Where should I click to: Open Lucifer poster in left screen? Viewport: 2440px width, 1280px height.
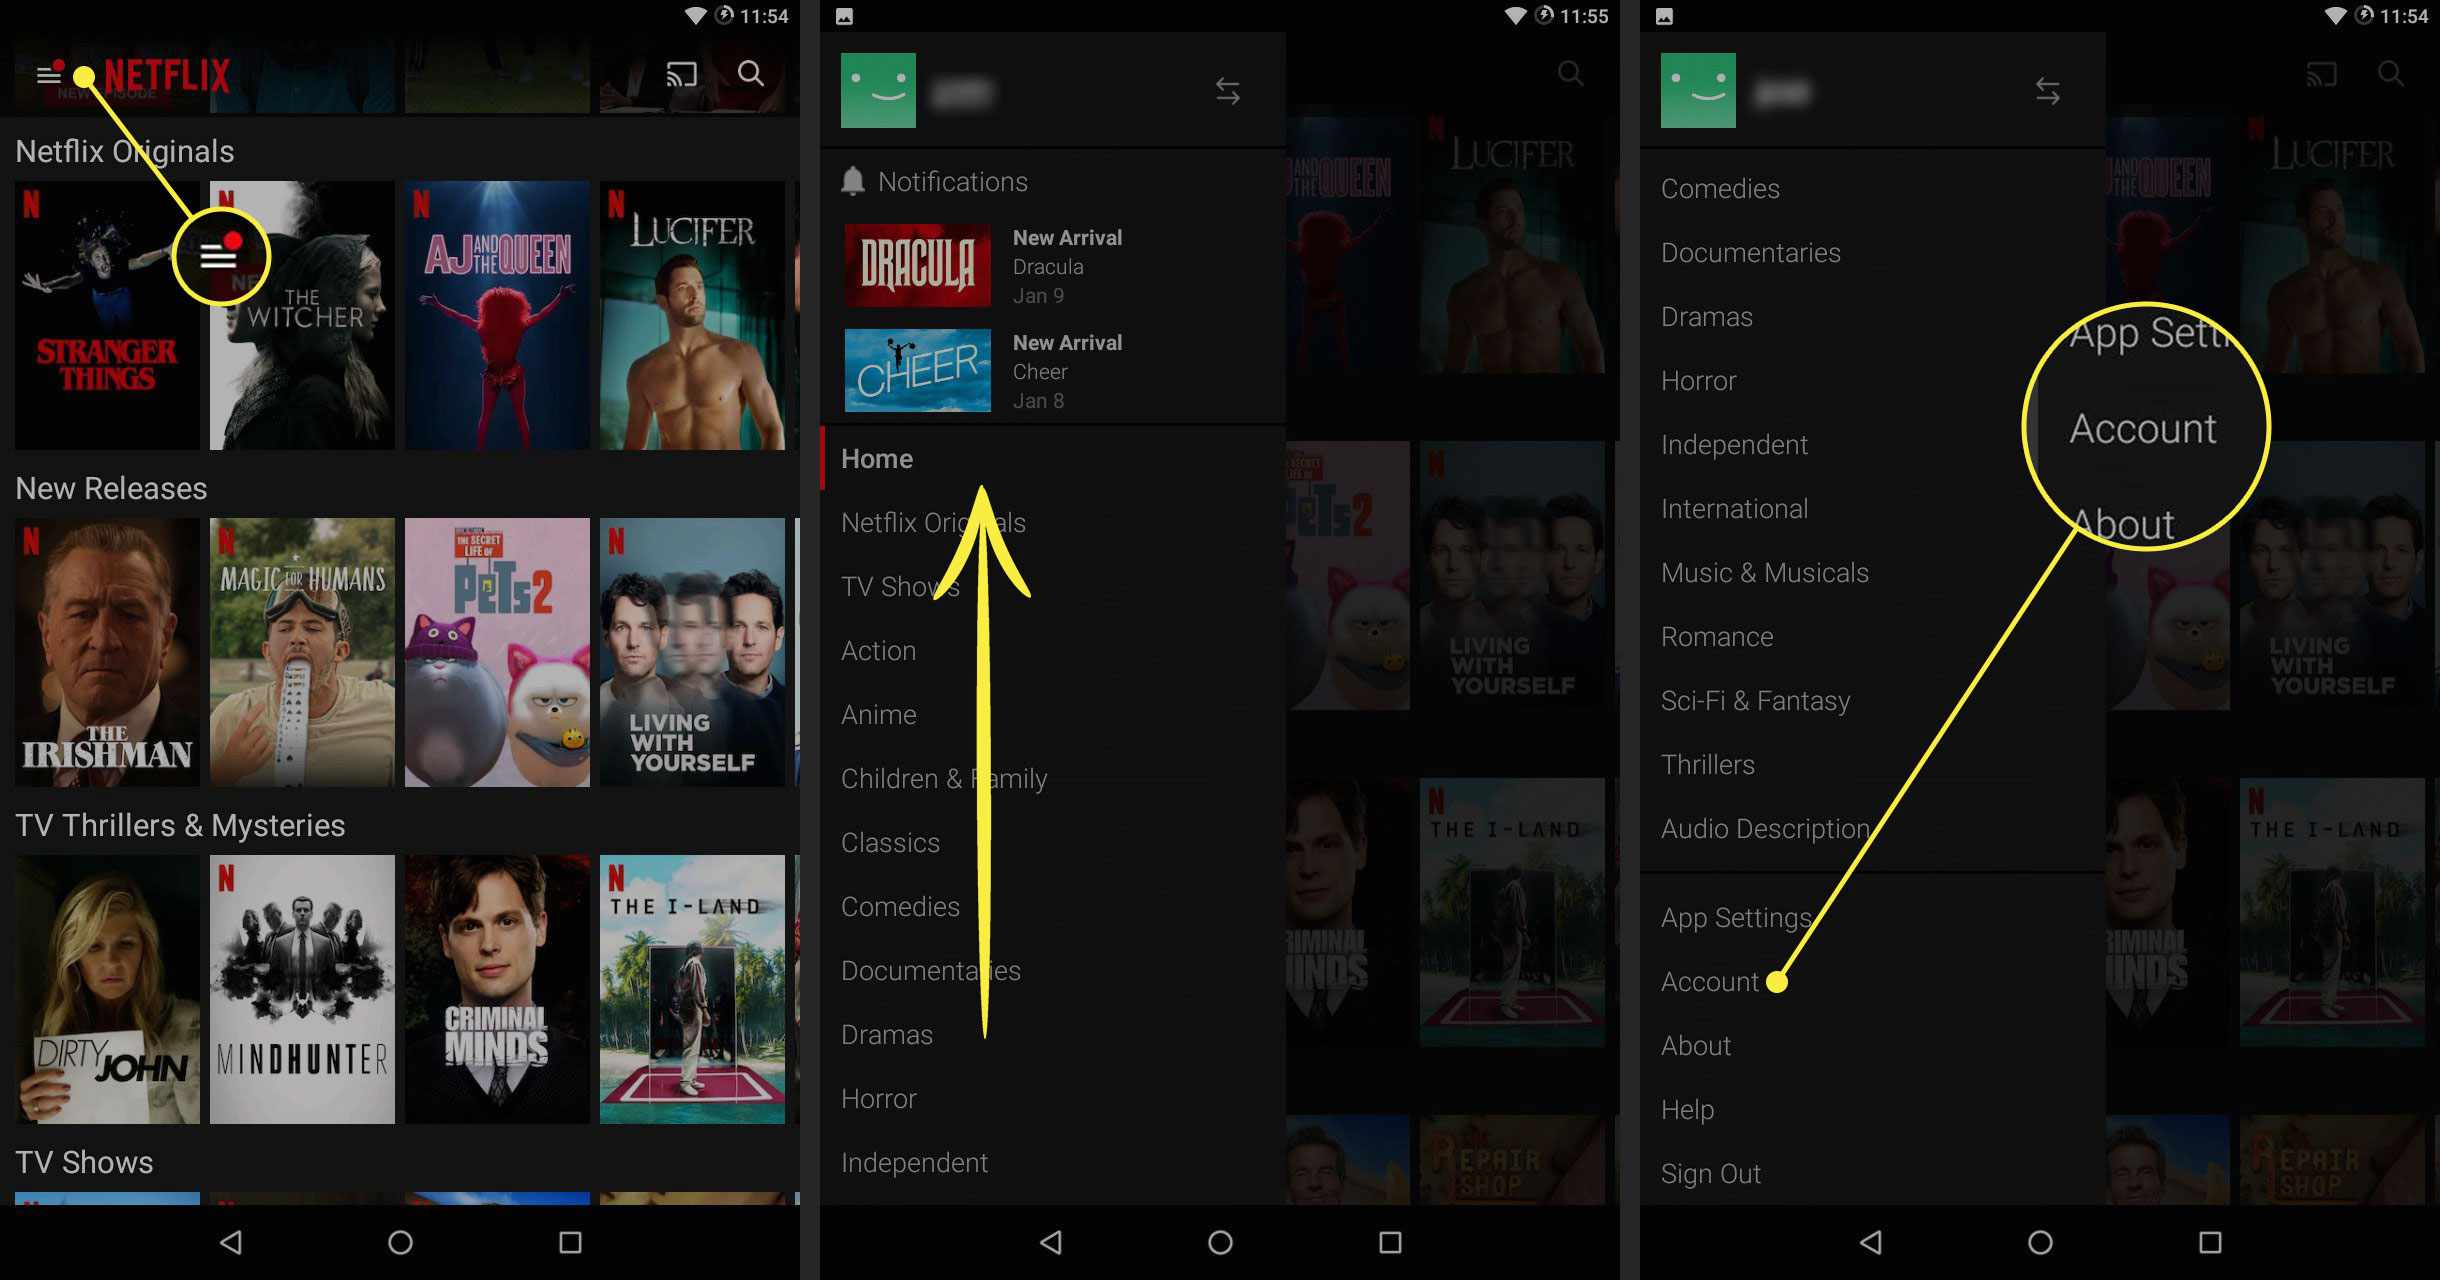coord(692,315)
